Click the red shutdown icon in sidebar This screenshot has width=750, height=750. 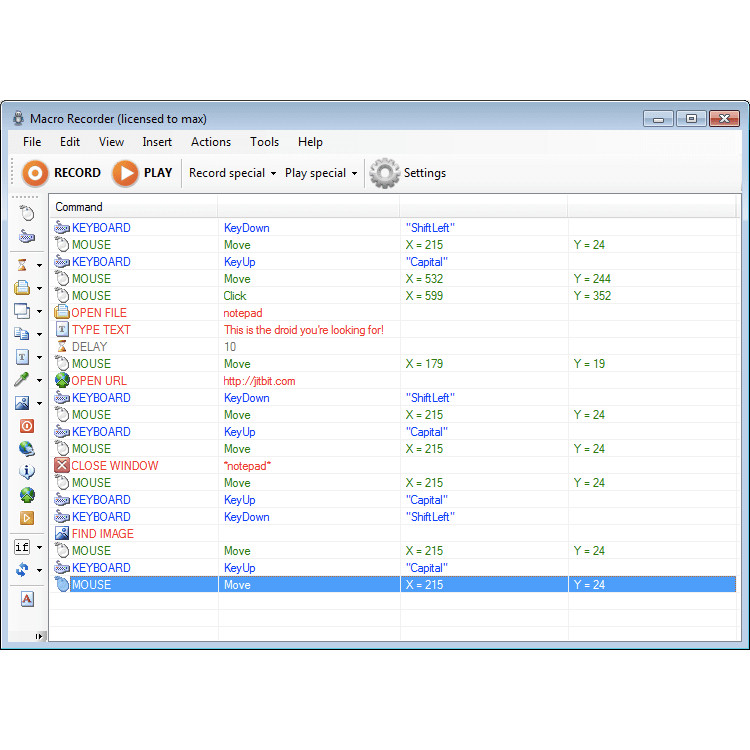pyautogui.click(x=27, y=426)
